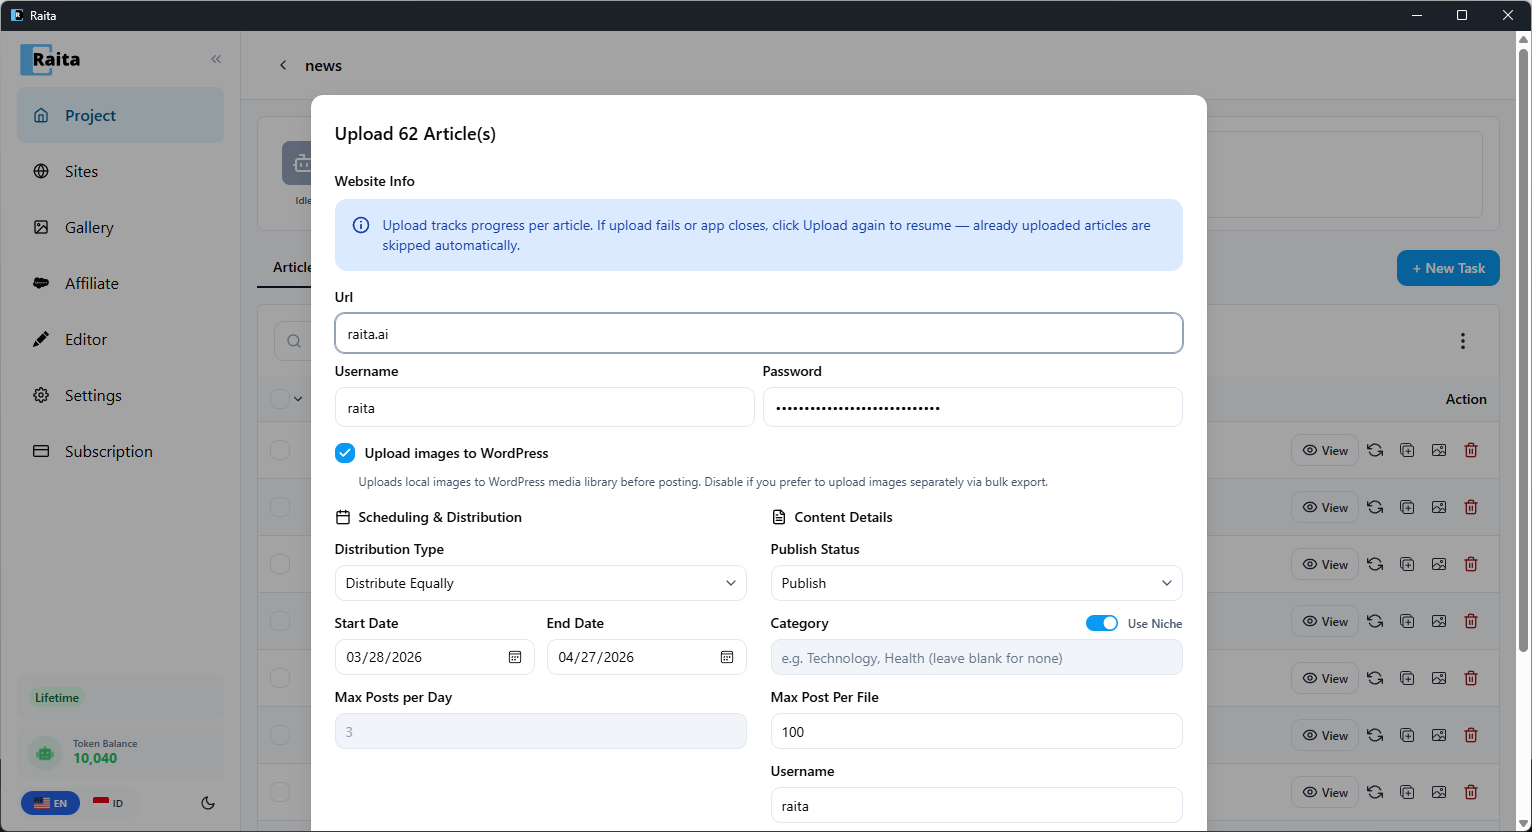The image size is (1532, 832).
Task: Open the Distribution Type dropdown
Action: (540, 583)
